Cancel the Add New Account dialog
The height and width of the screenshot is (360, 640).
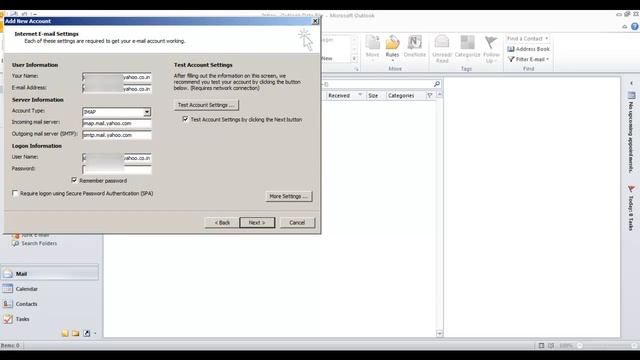pos(297,222)
